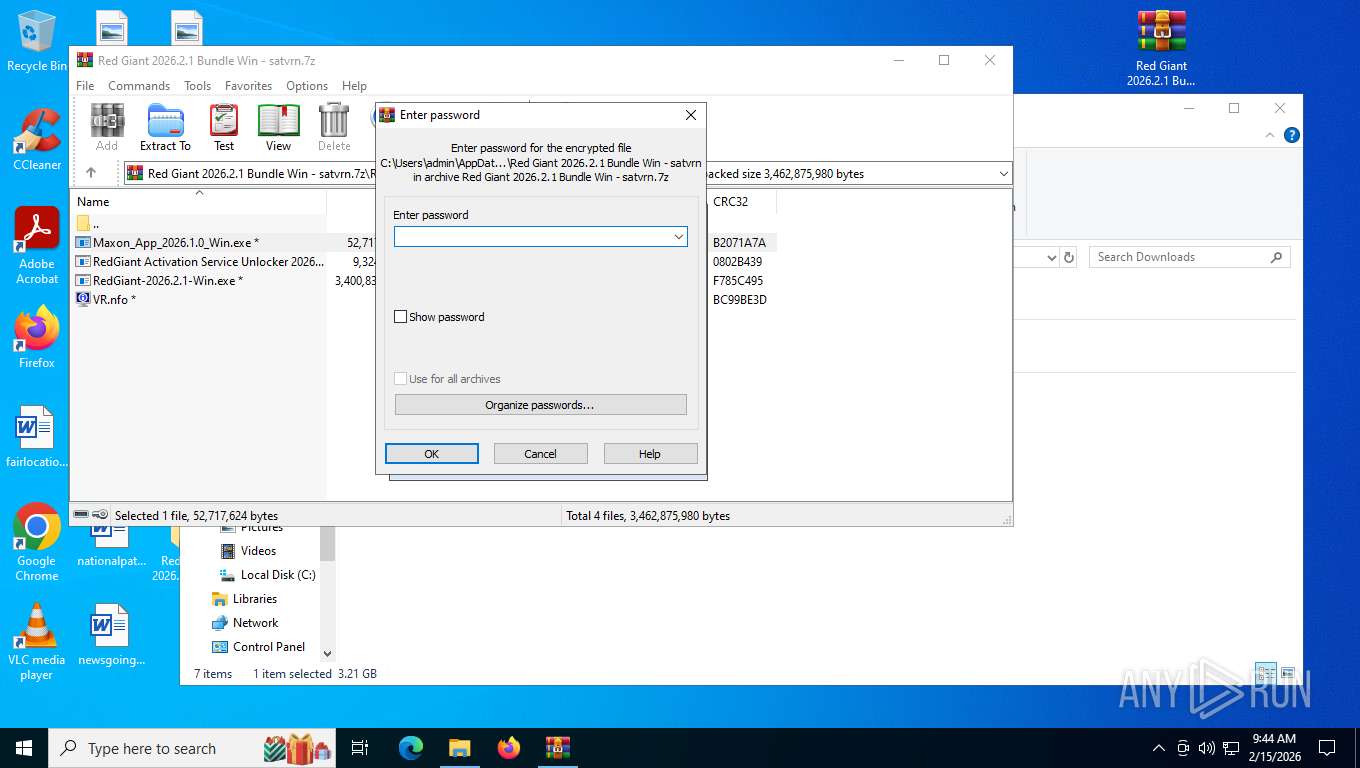The height and width of the screenshot is (768, 1360).
Task: Open Adobe Acrobat desktop icon
Action: click(x=37, y=246)
